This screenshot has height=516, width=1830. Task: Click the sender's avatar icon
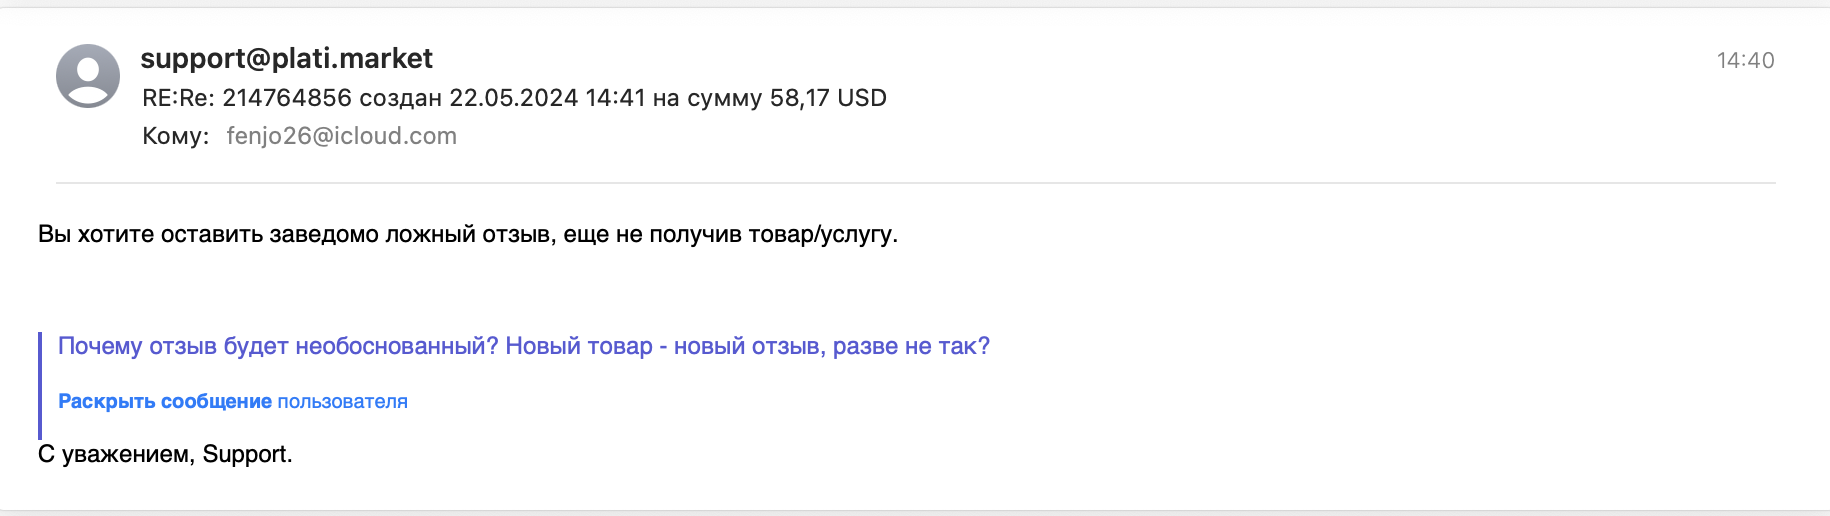(x=88, y=76)
